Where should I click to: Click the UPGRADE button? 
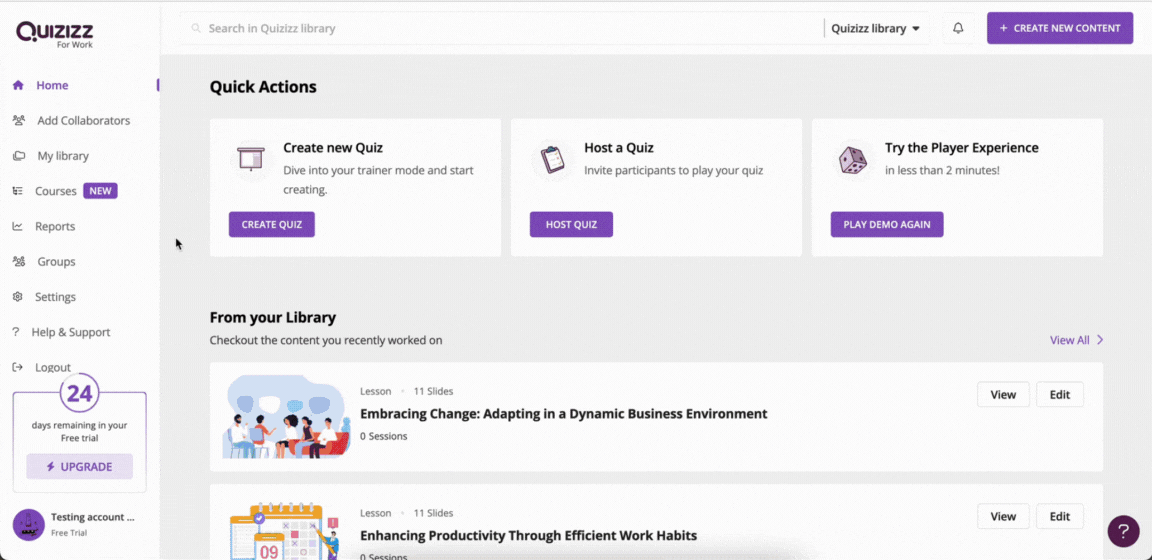click(79, 467)
